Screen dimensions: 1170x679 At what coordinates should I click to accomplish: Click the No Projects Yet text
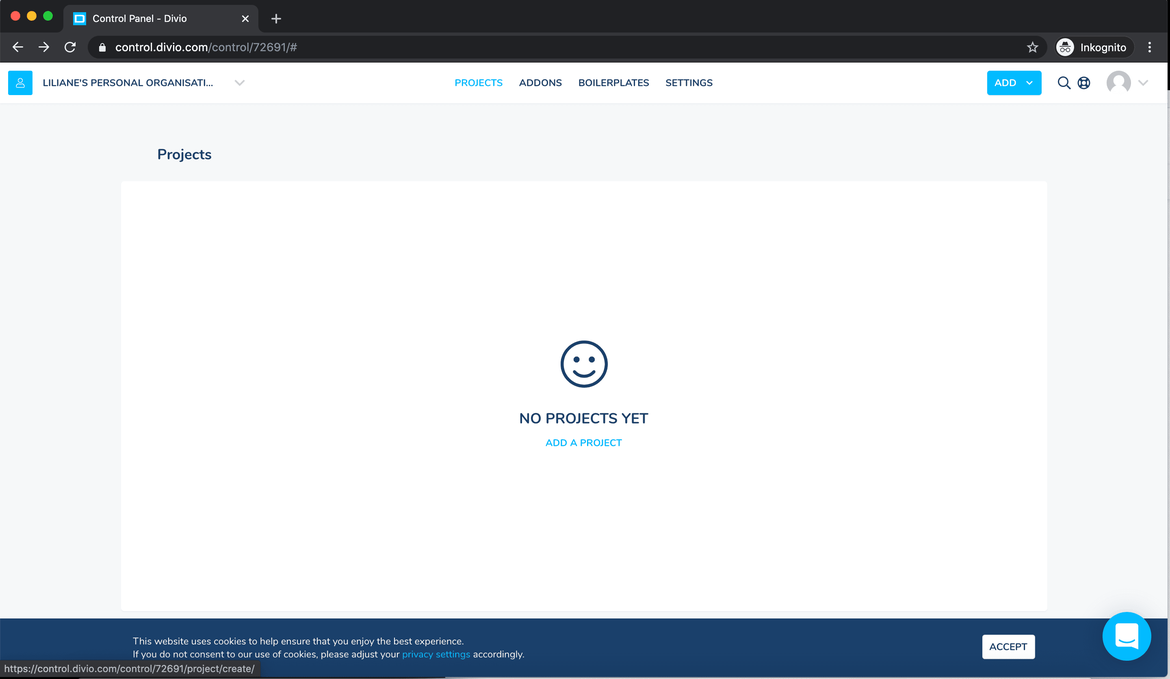(584, 419)
